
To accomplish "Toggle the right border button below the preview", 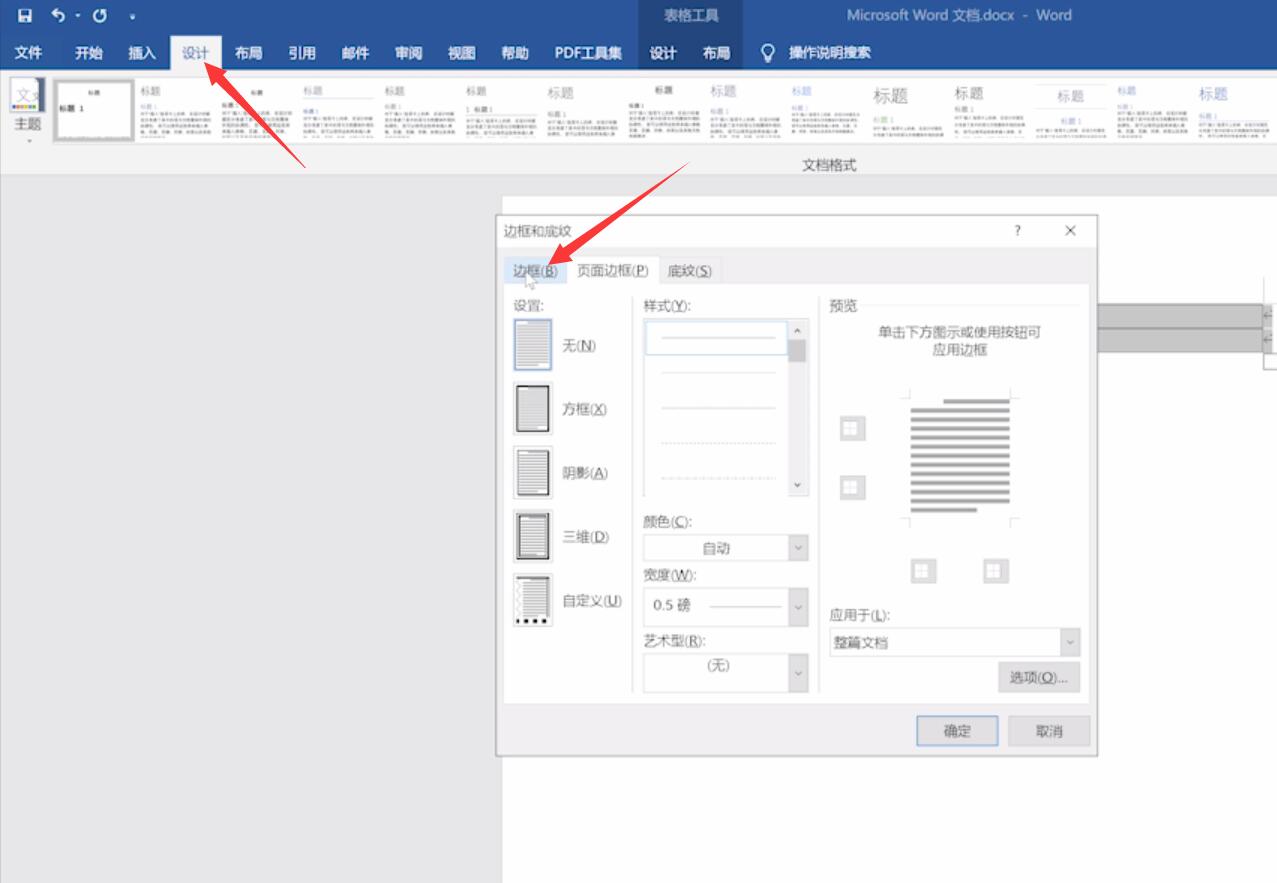I will point(994,571).
